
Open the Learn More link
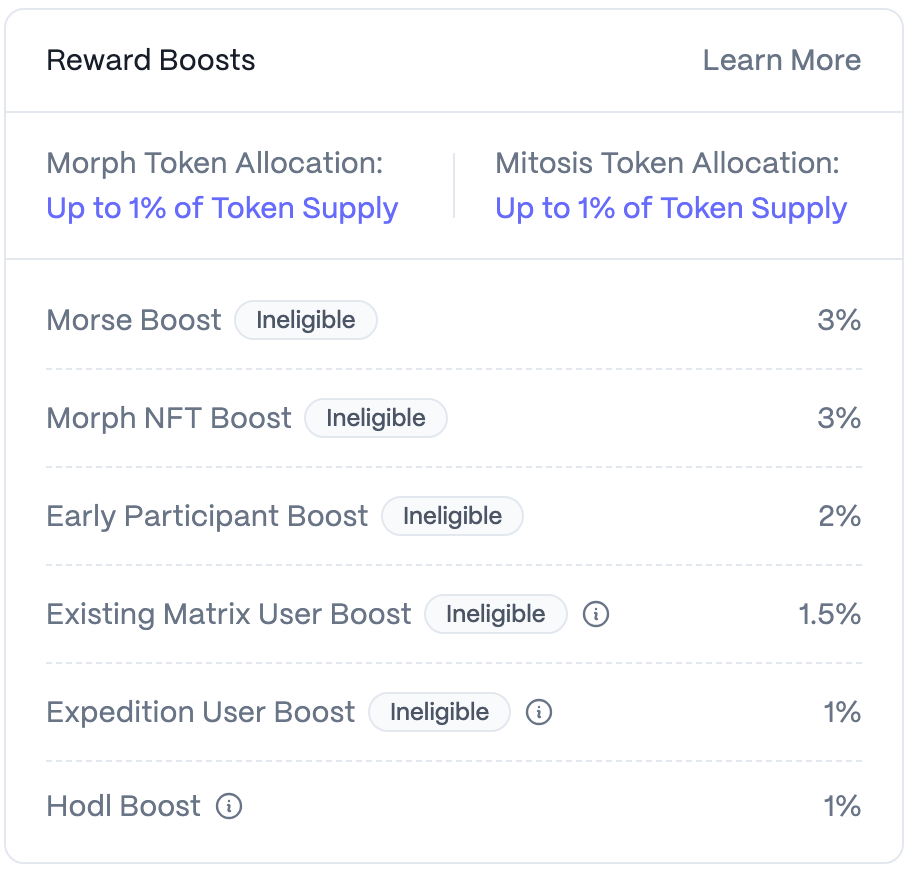pos(782,60)
